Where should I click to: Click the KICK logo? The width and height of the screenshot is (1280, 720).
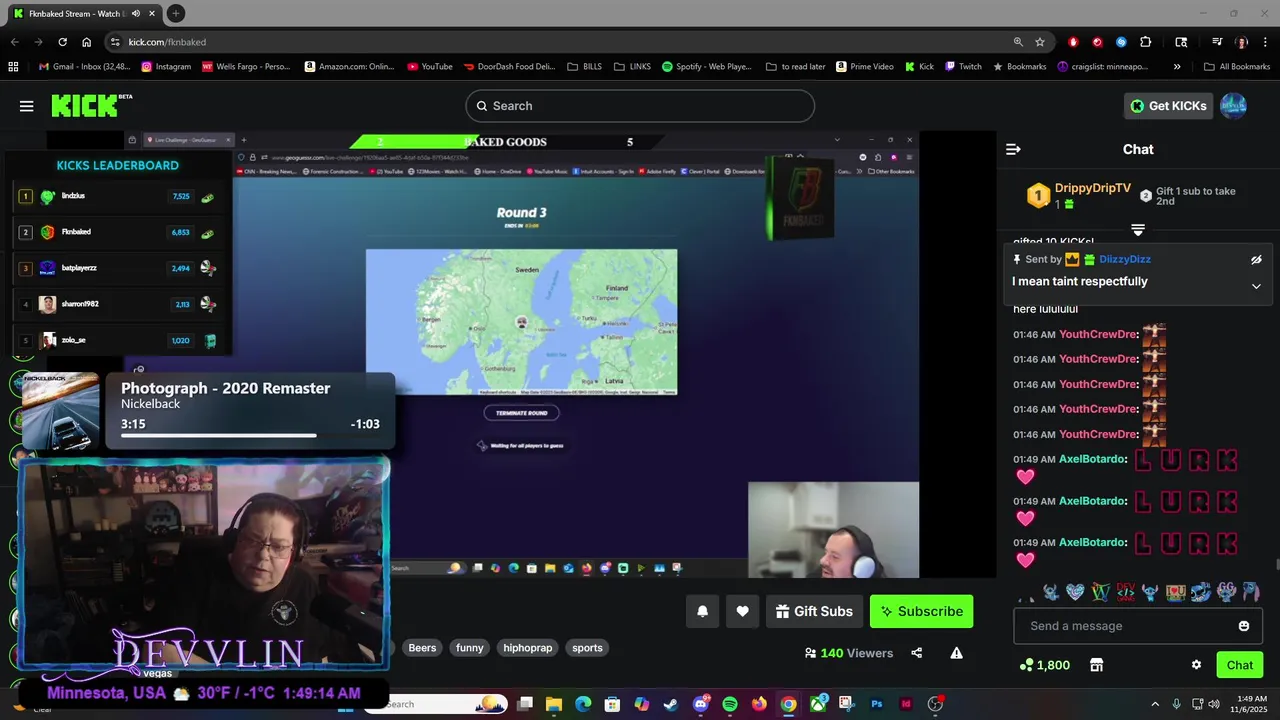pos(91,105)
